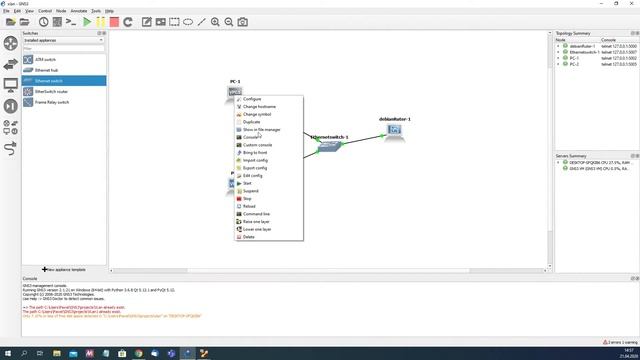Open snapshot manager clock icon
The image size is (640, 360).
(43, 22)
